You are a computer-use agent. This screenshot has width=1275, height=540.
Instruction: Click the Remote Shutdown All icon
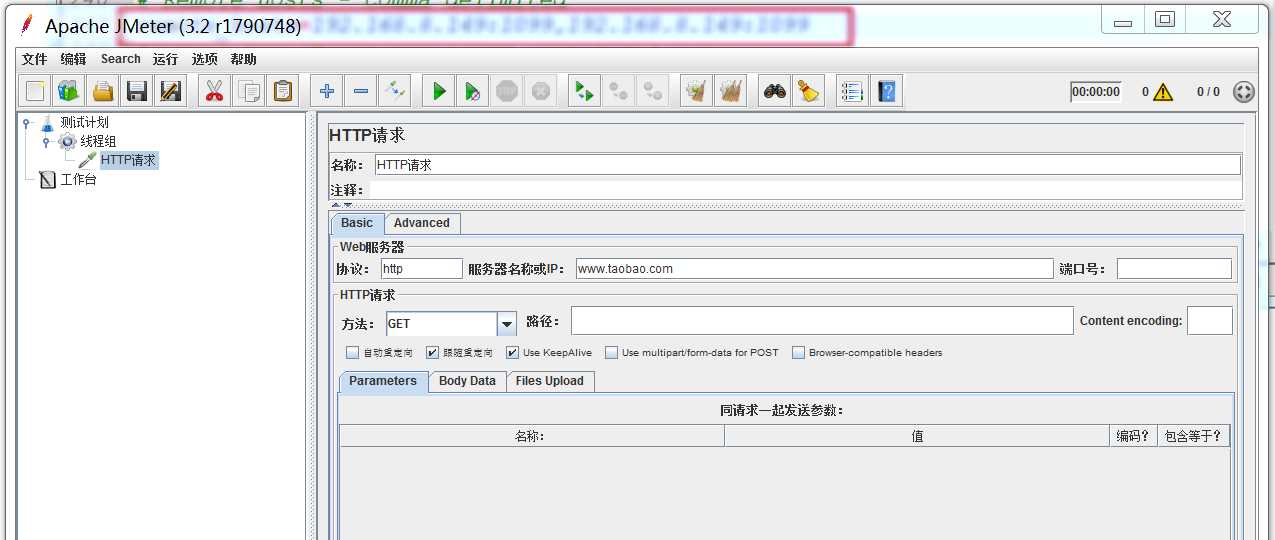coord(653,92)
